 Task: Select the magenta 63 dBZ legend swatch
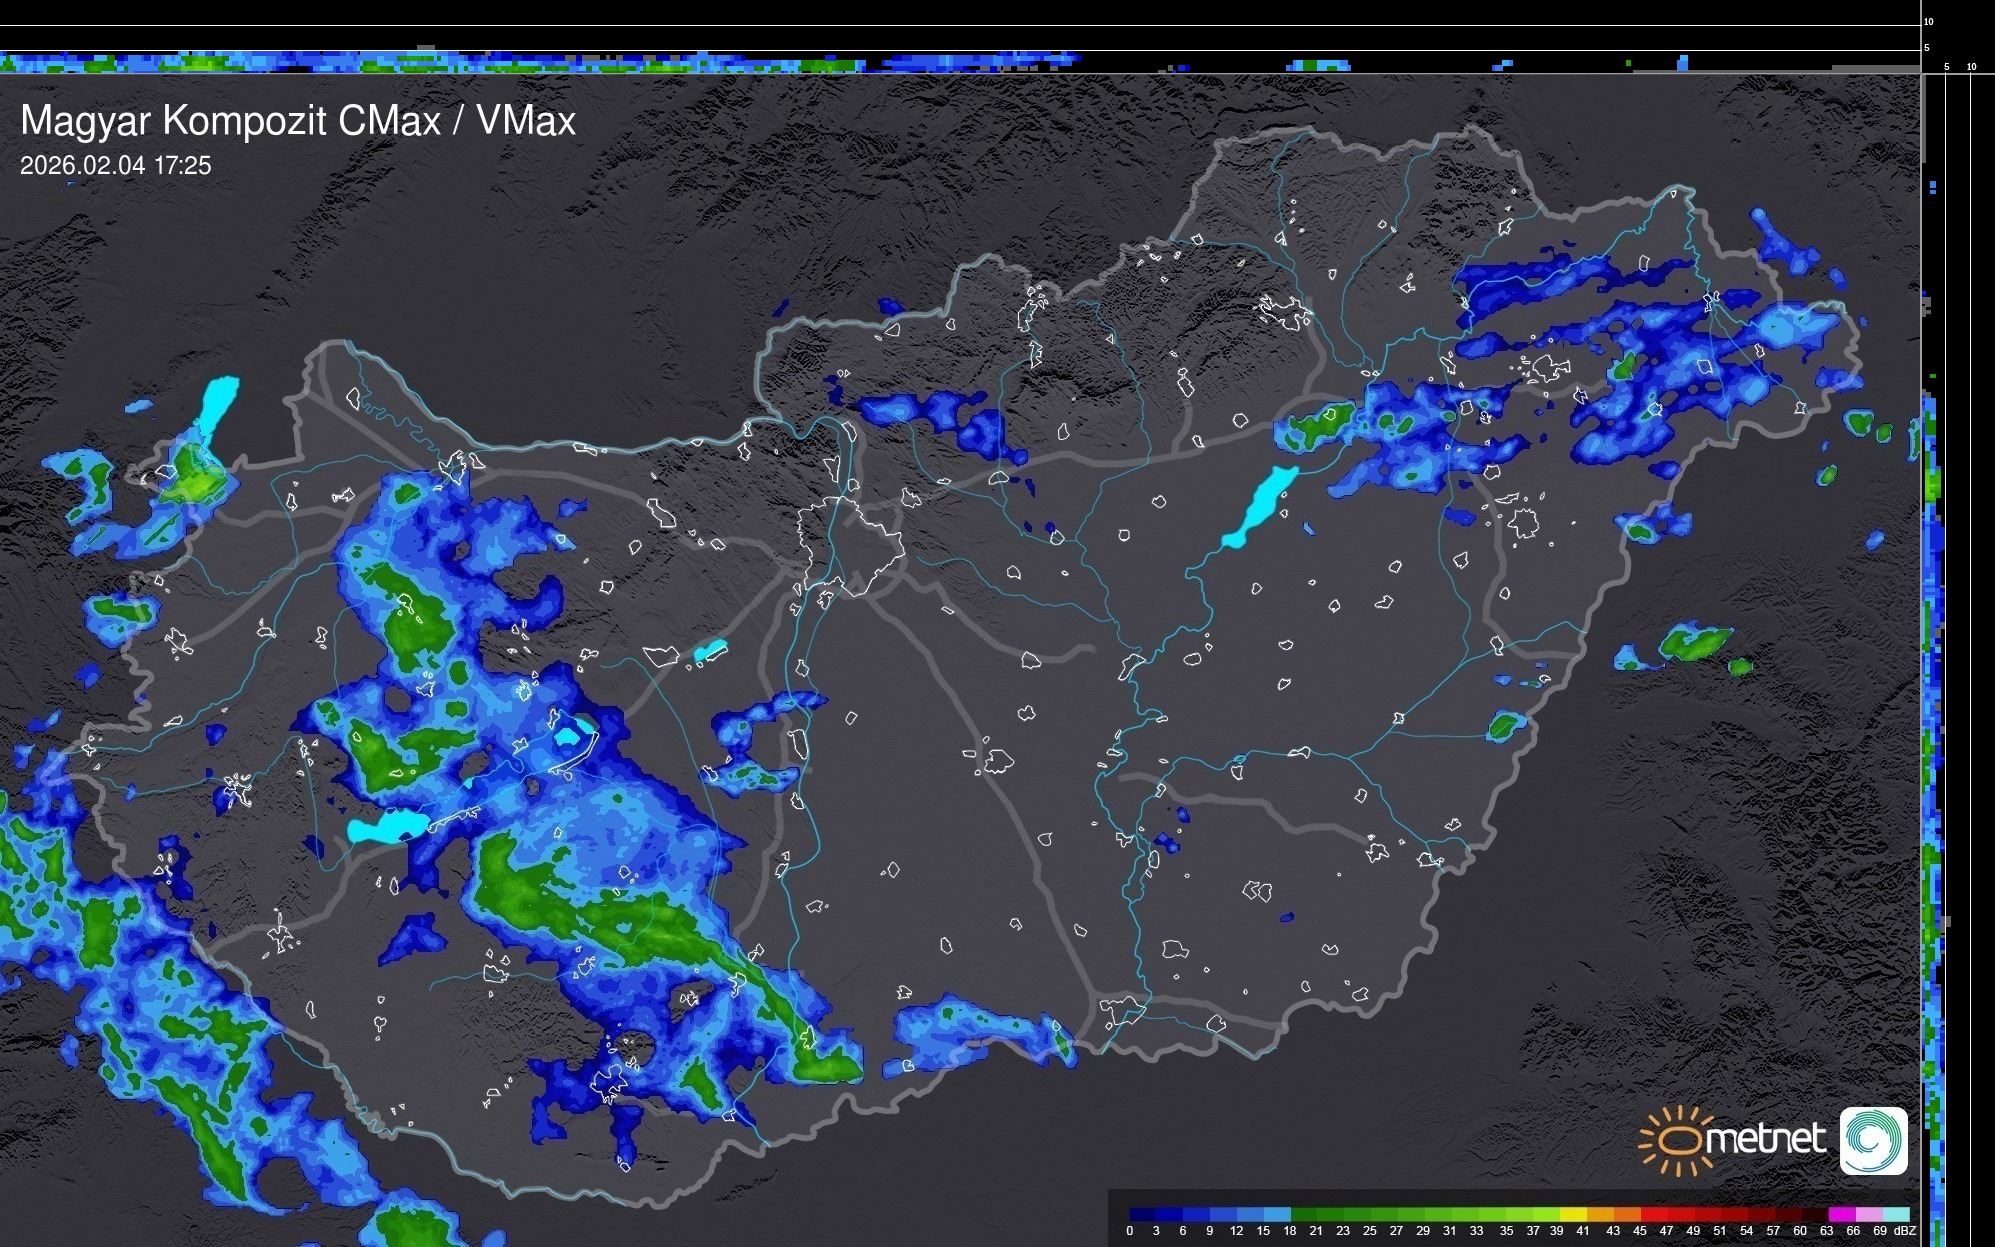pyautogui.click(x=1841, y=1214)
